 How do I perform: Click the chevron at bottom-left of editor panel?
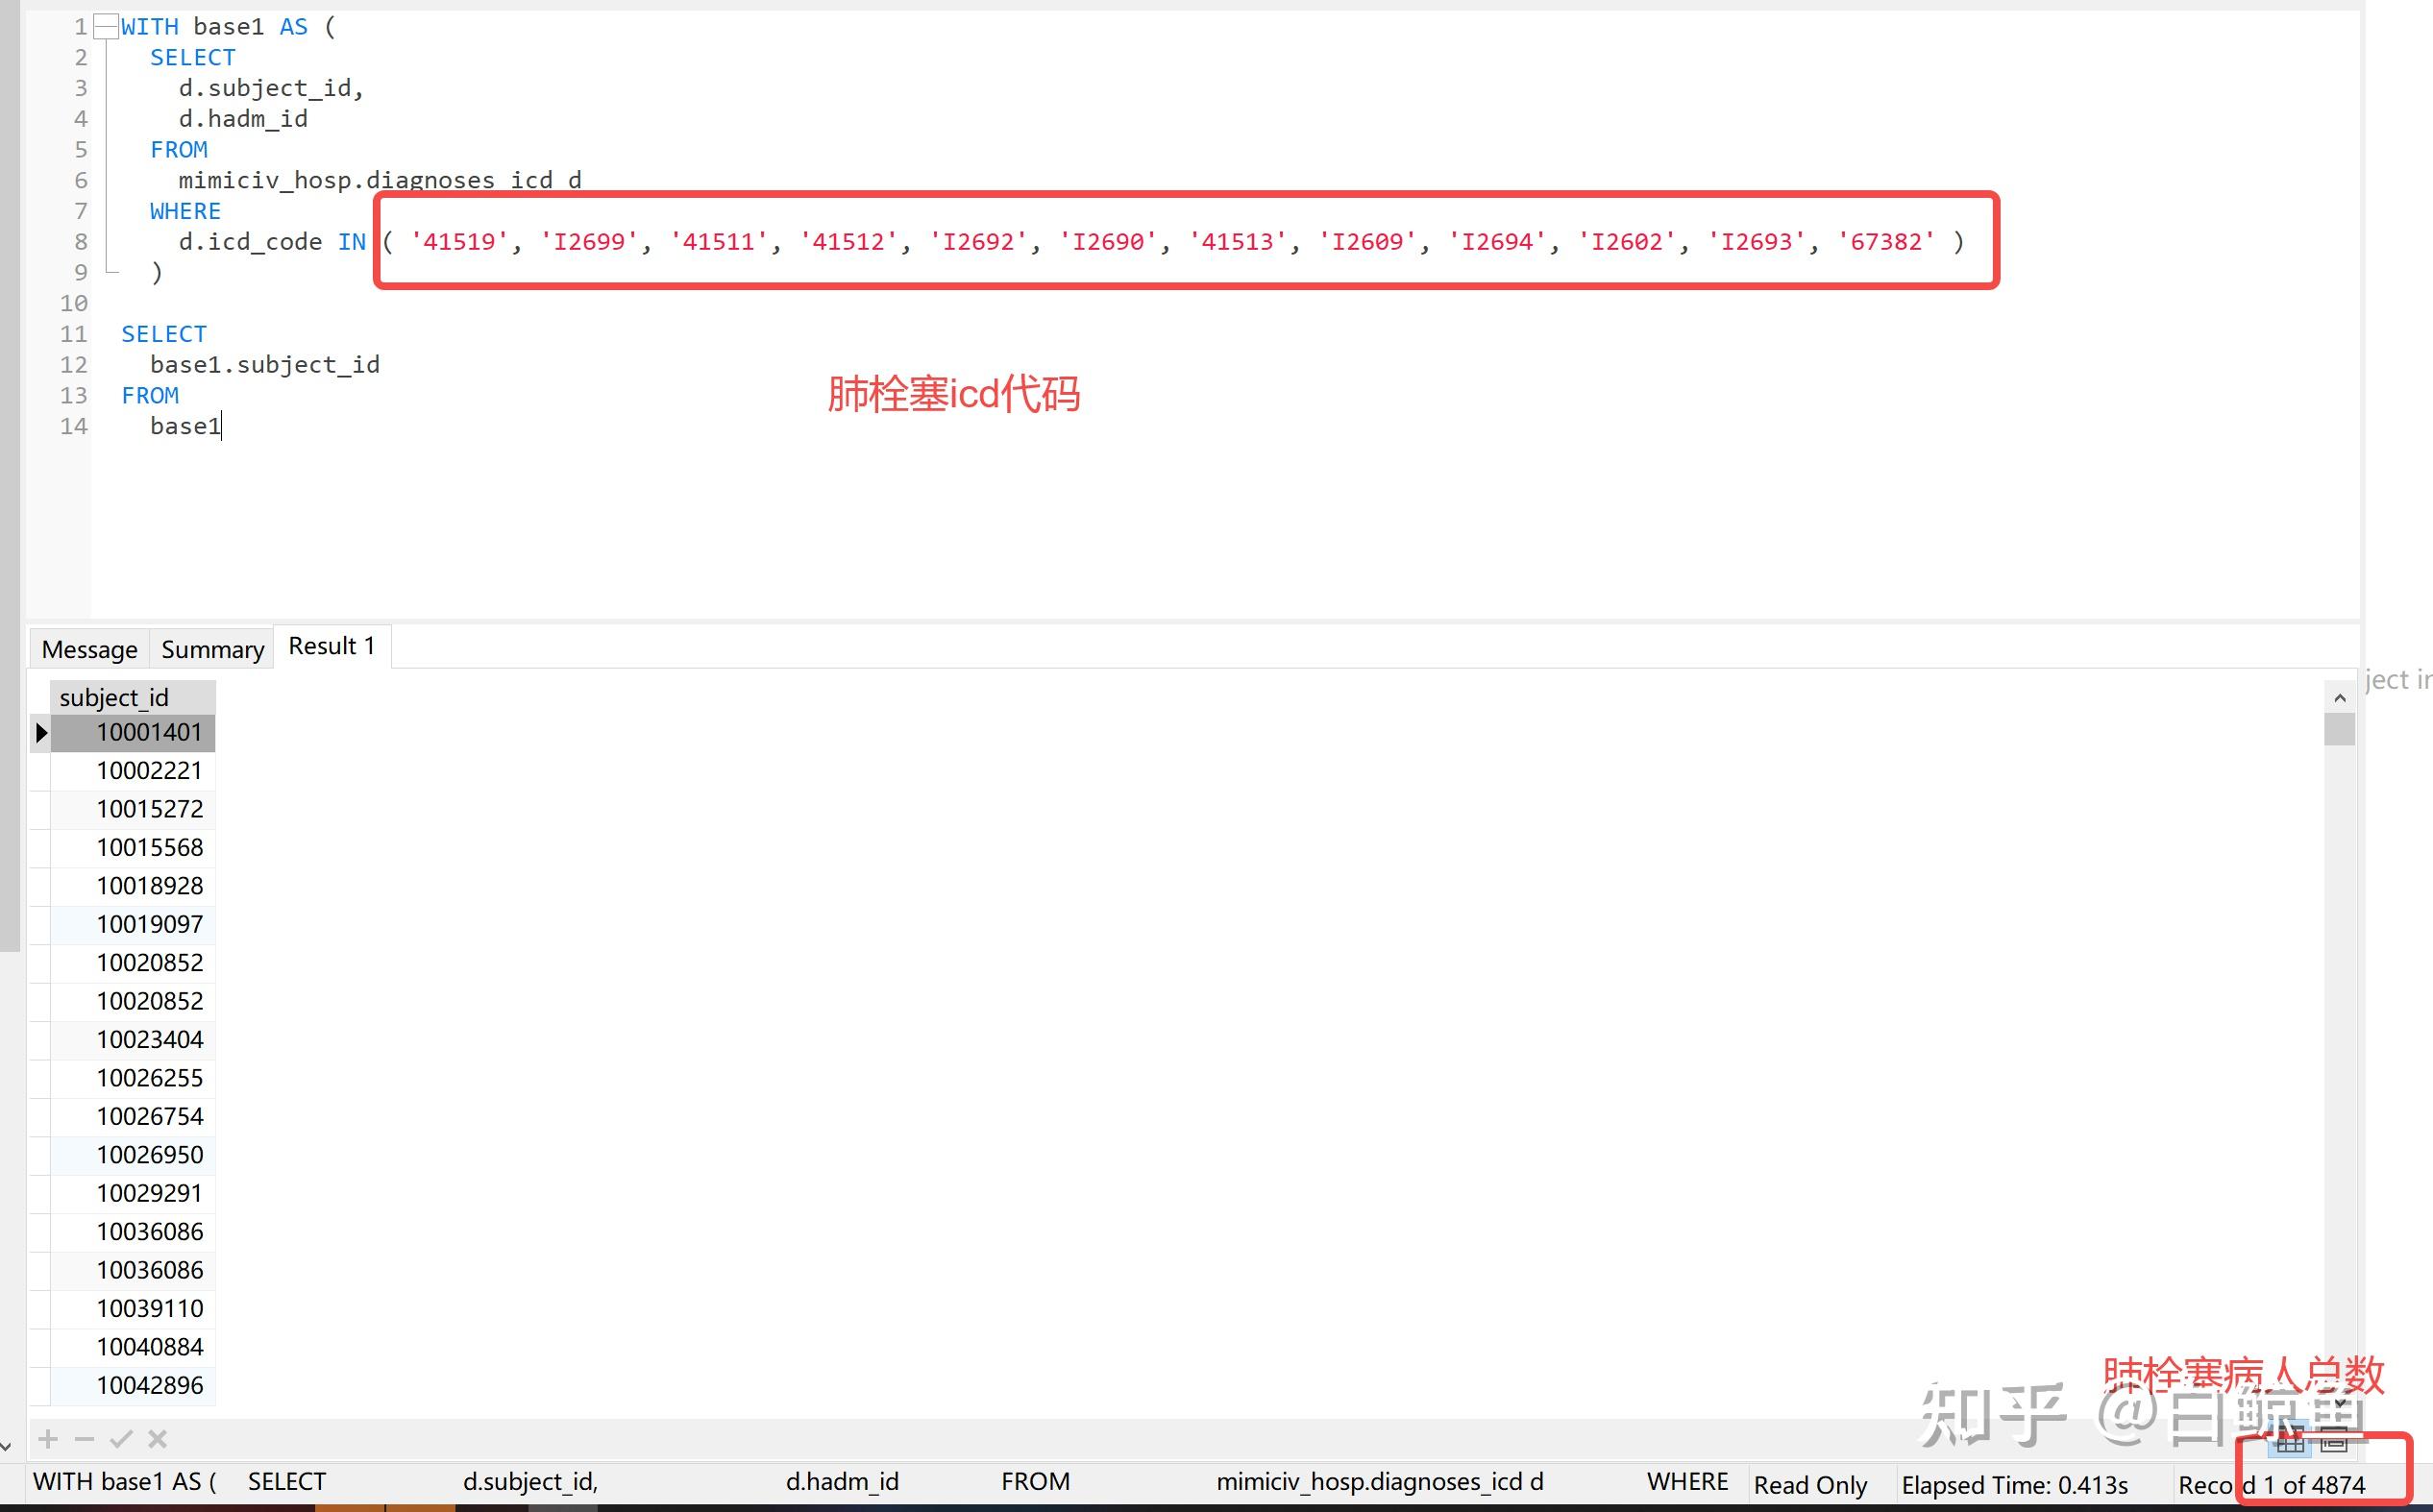click(4, 1444)
